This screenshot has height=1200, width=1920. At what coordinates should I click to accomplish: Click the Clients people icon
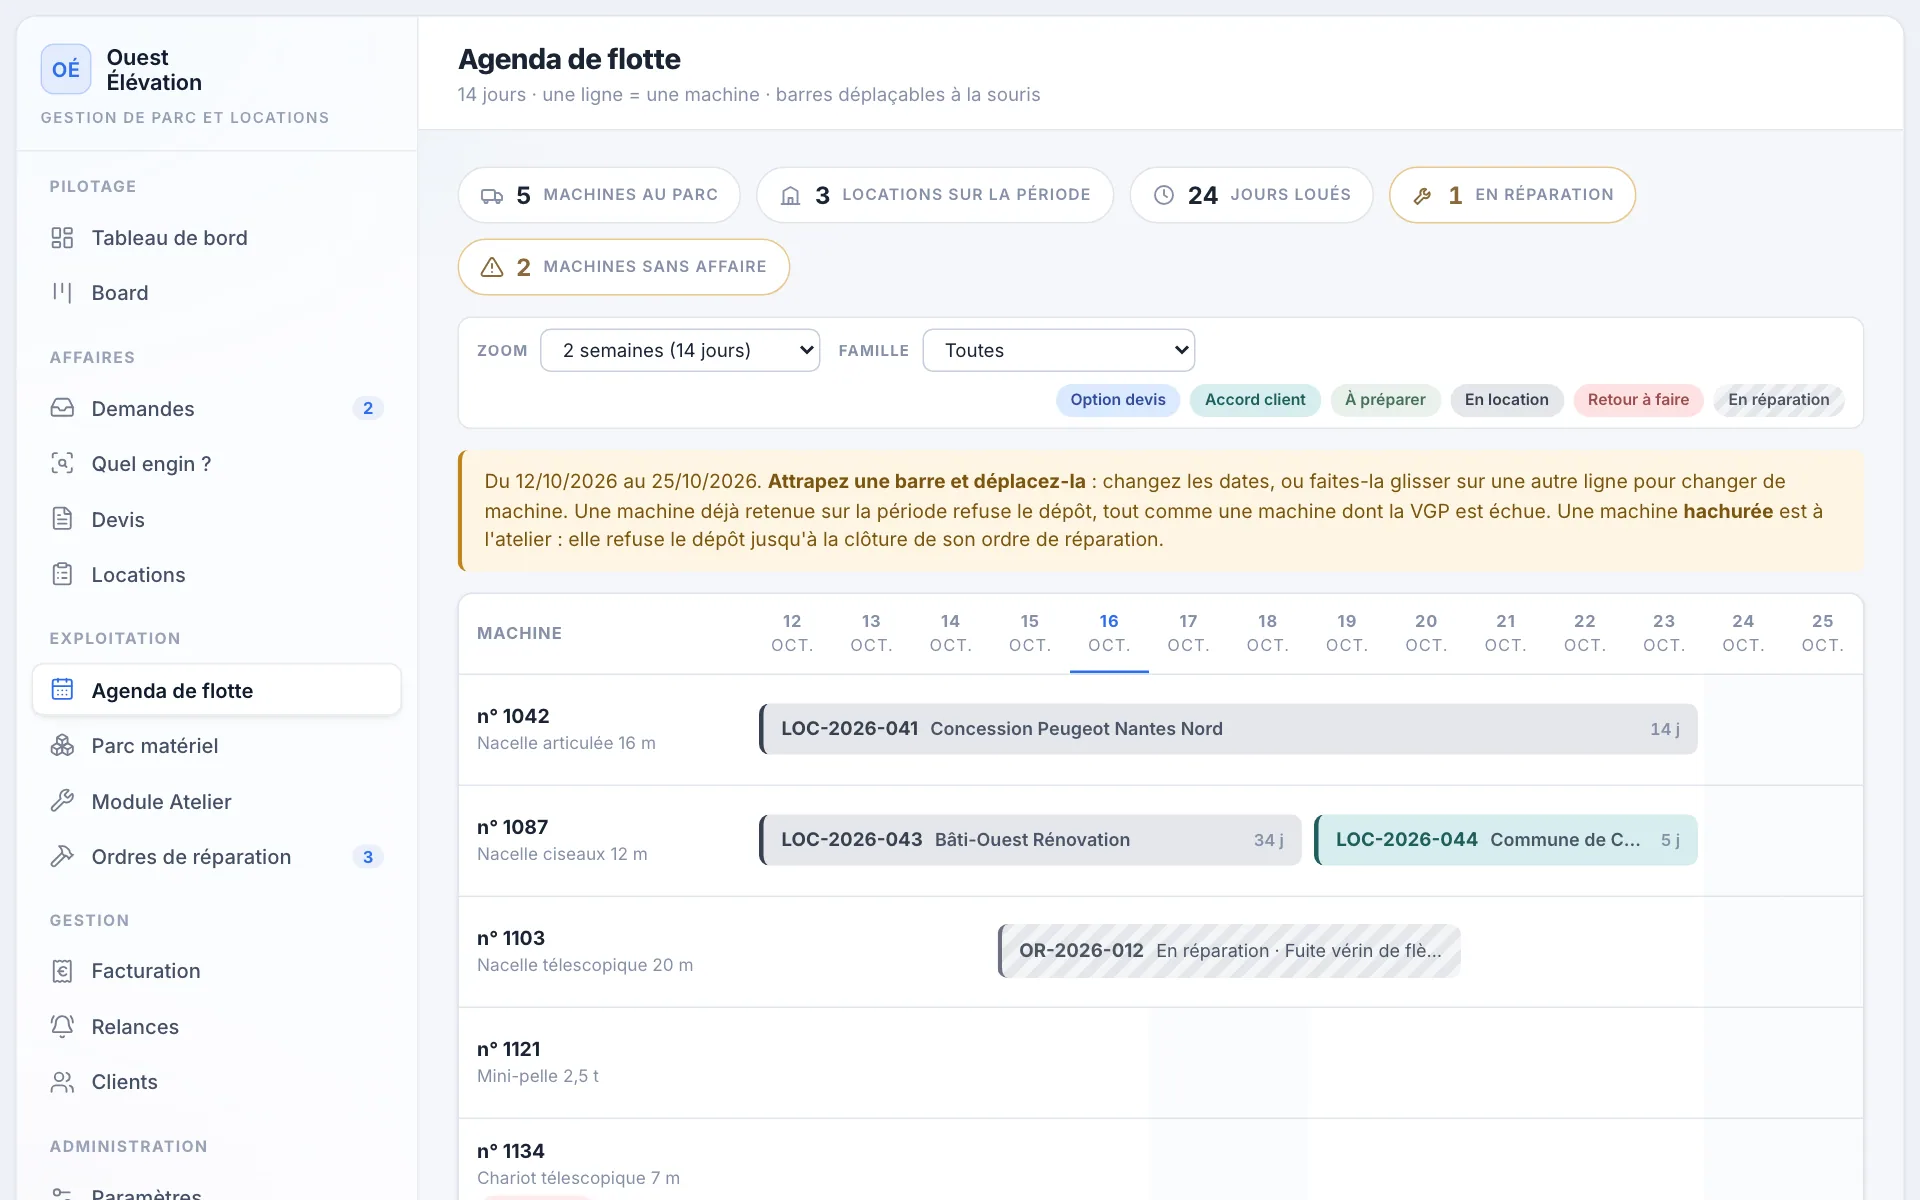click(62, 1082)
